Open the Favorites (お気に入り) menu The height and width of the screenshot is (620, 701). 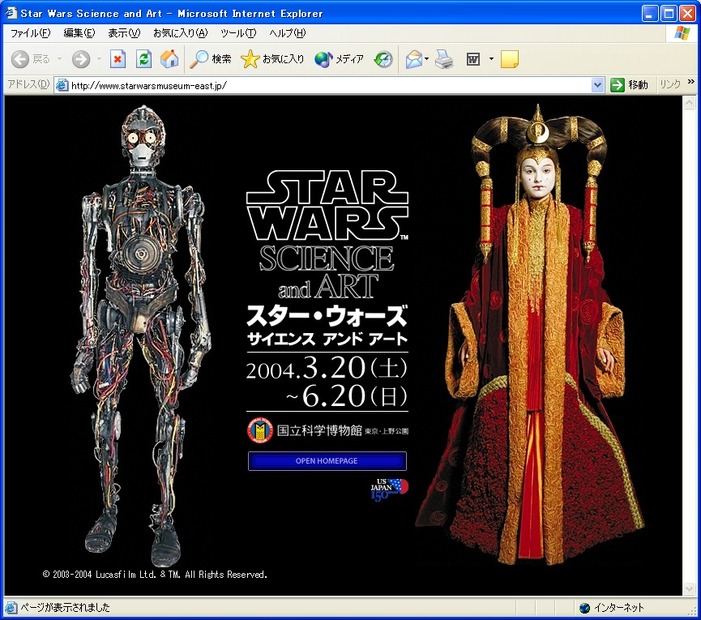pyautogui.click(x=180, y=33)
